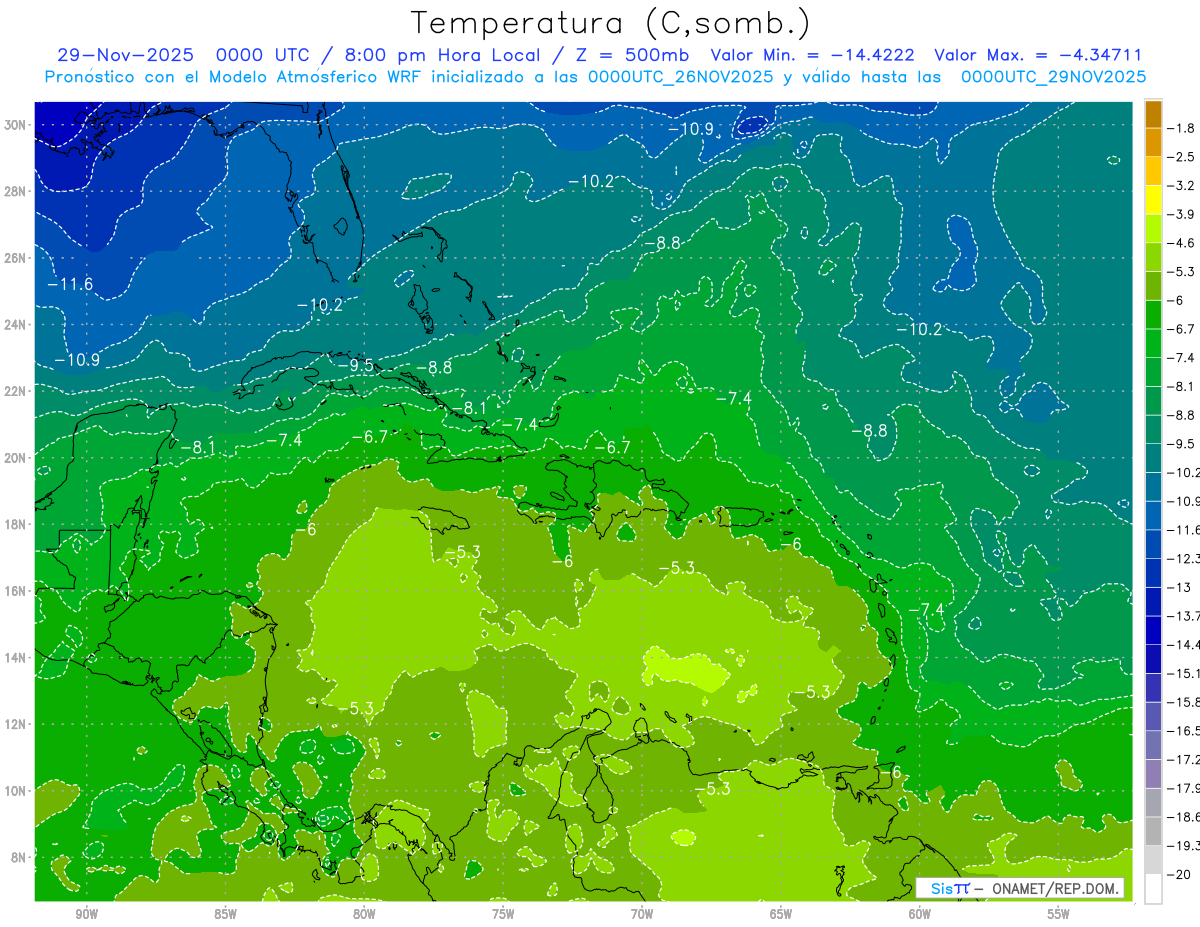This screenshot has width=1200, height=927.
Task: Click the -16.5 color bar value
Action: click(1185, 731)
